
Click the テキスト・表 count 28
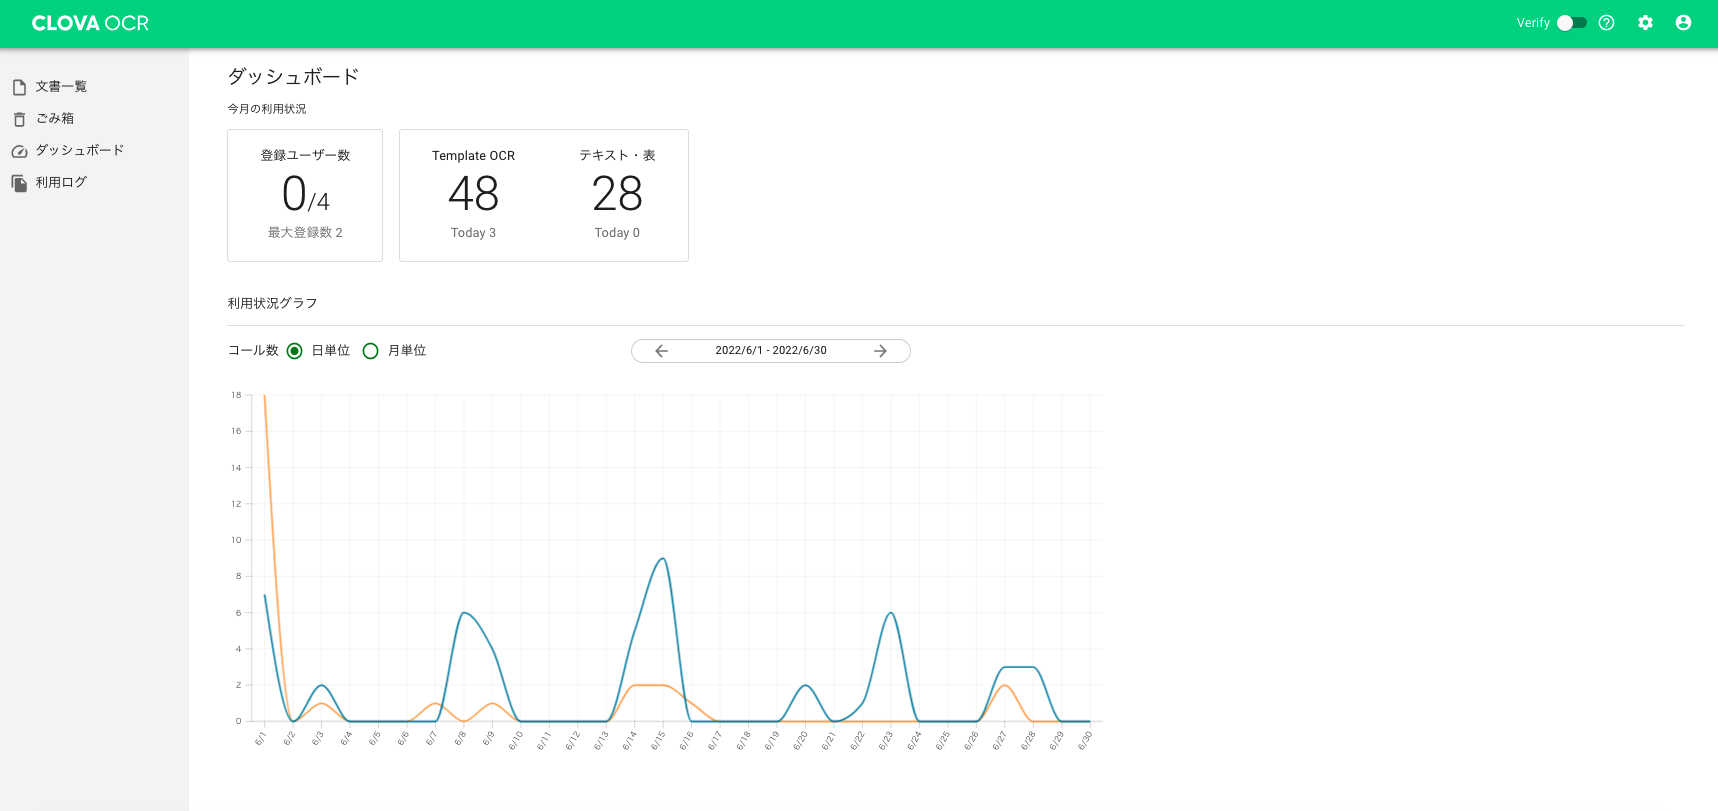[x=617, y=194]
